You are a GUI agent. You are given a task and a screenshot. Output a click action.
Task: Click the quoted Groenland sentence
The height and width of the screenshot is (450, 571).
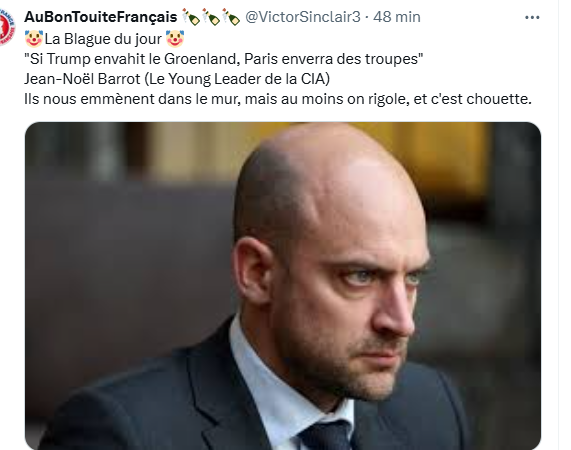pos(224,59)
